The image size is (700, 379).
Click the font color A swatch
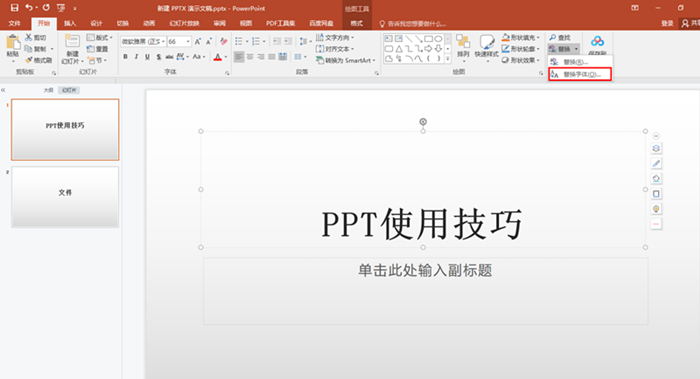[217, 57]
